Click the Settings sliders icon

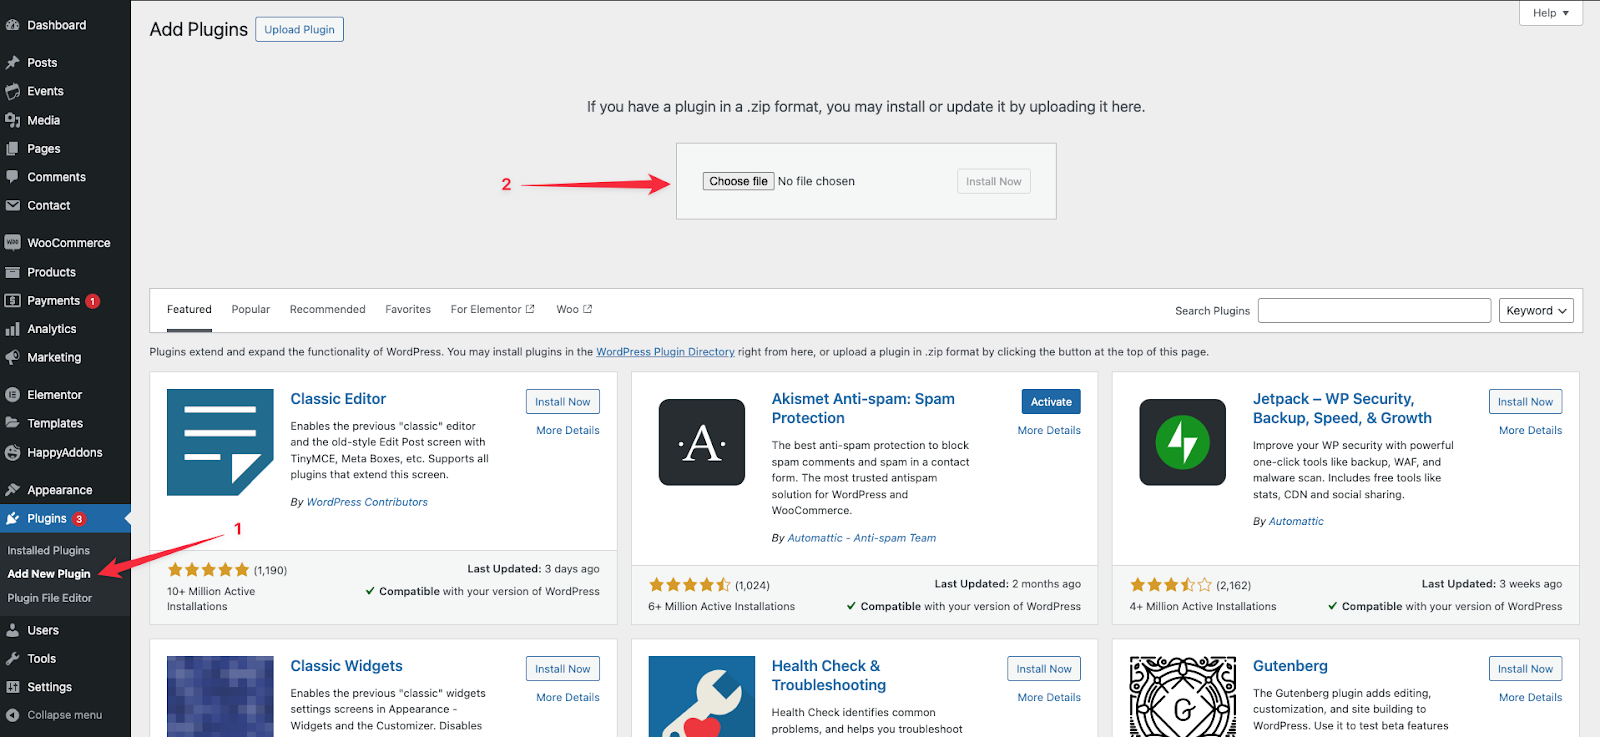tap(13, 687)
